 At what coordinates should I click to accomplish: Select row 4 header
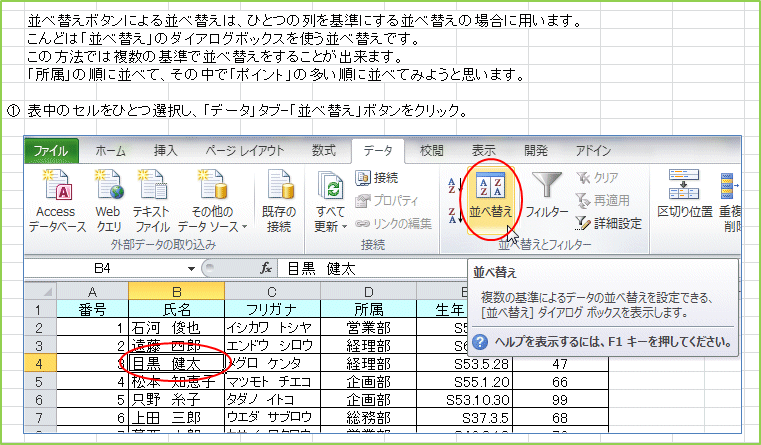click(40, 363)
